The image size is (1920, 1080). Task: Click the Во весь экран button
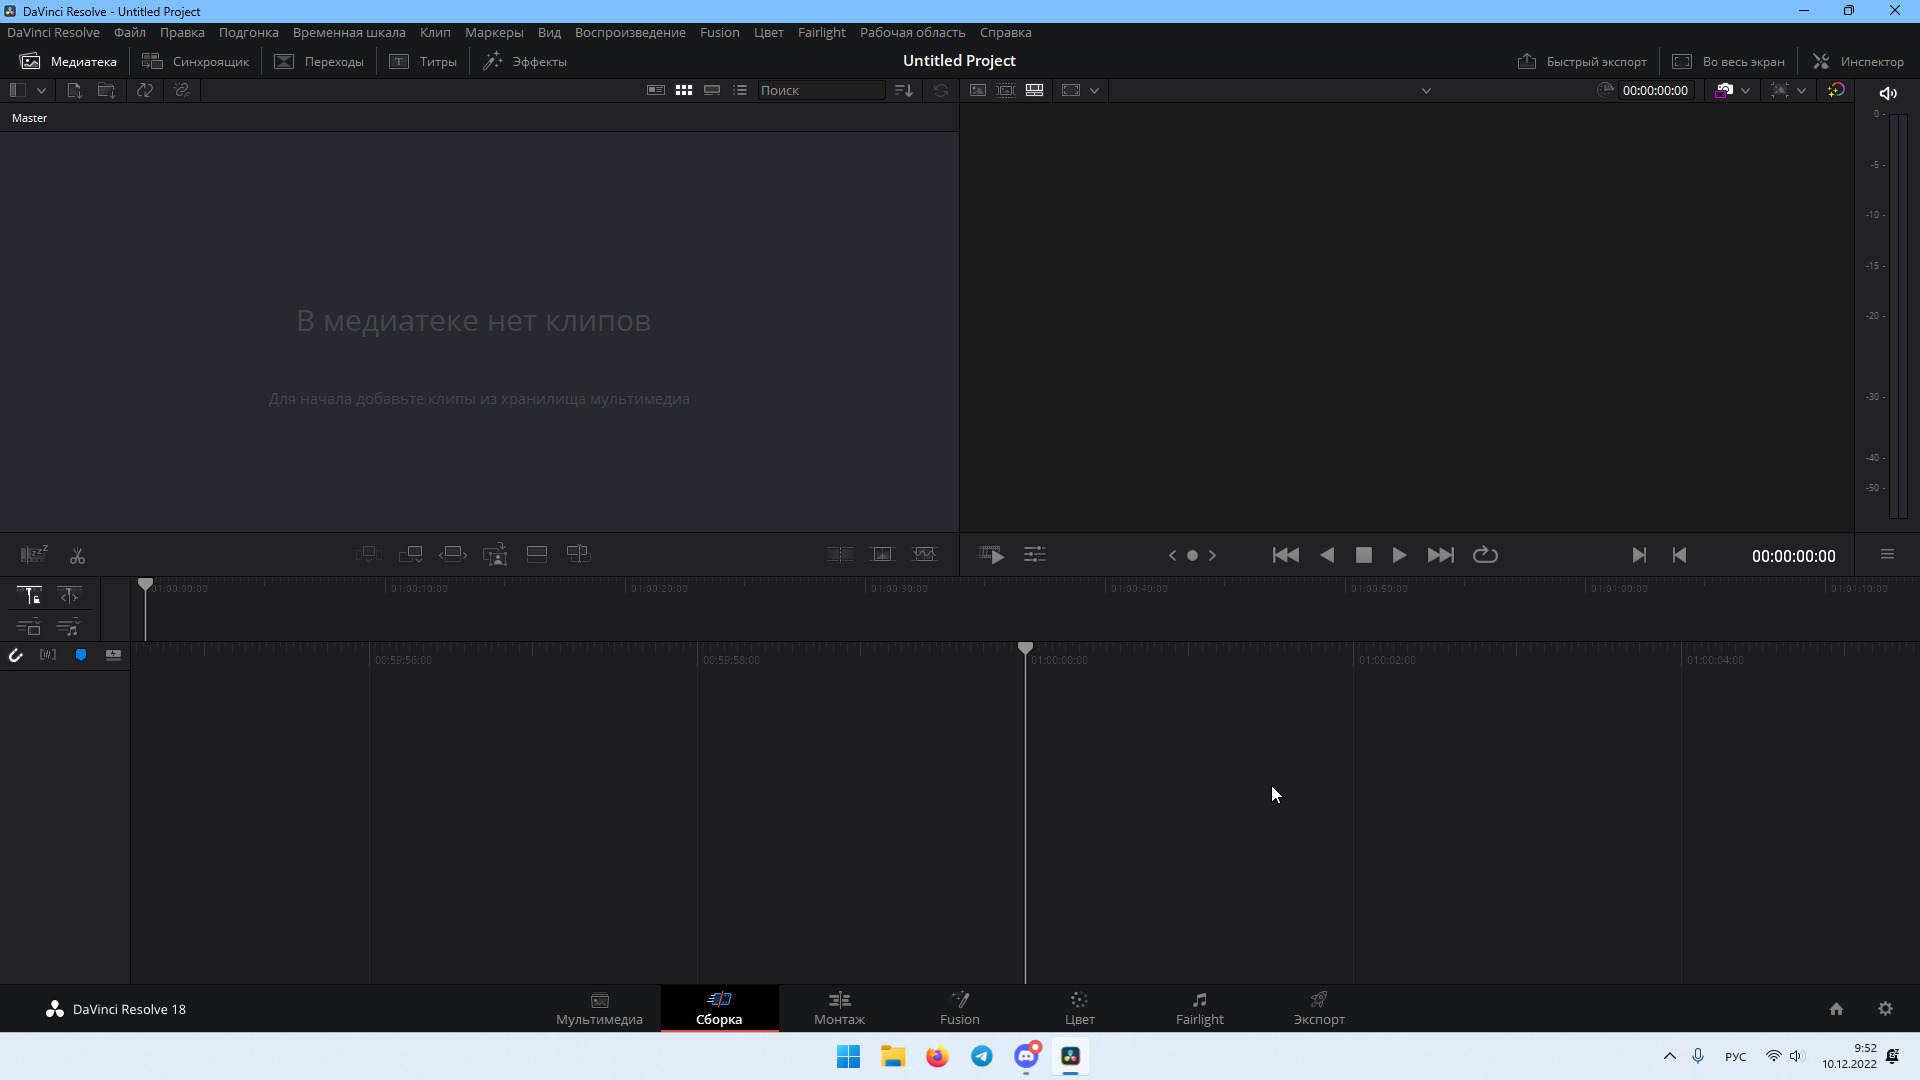click(1729, 61)
